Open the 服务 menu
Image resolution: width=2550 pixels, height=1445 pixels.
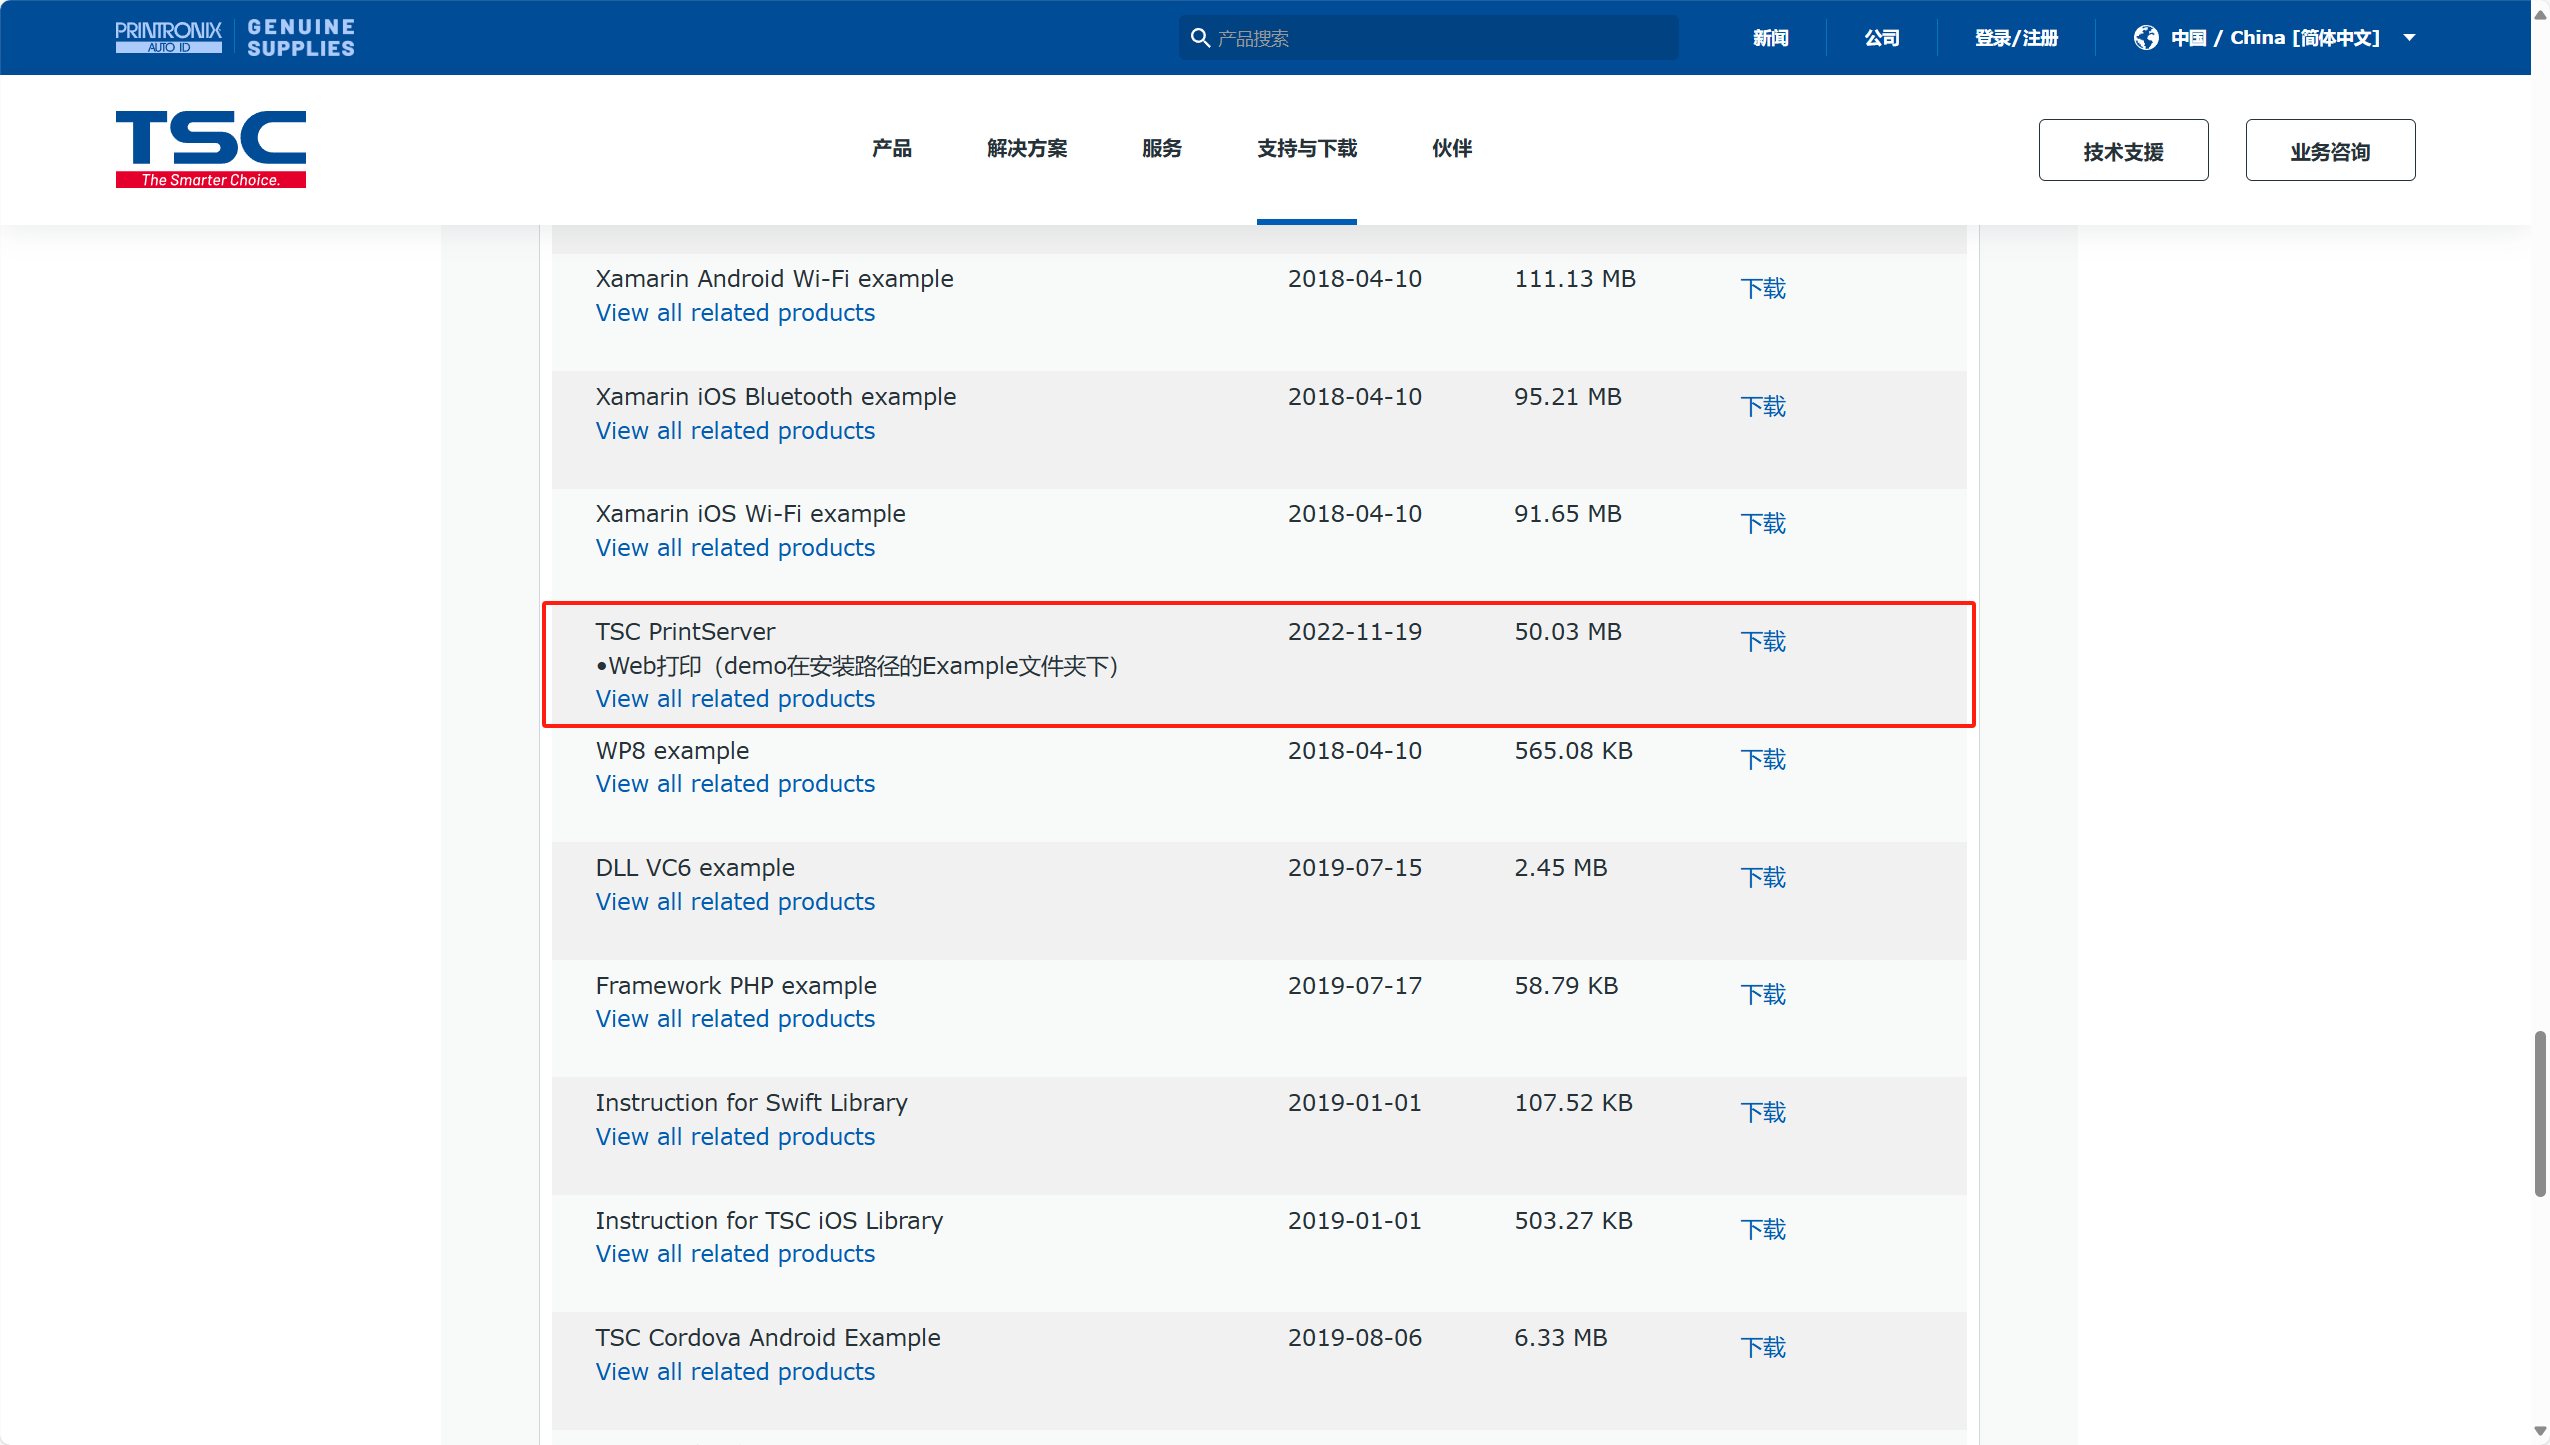point(1162,149)
